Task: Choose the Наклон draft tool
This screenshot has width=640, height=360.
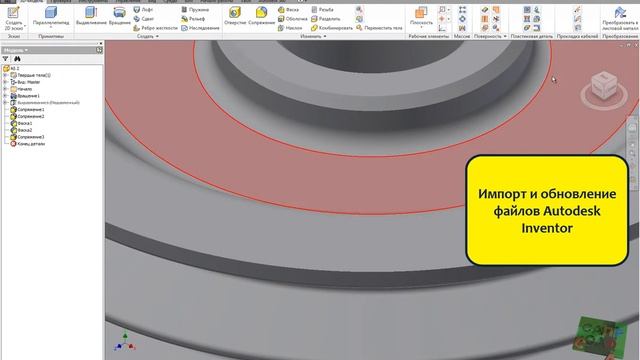Action: point(290,28)
